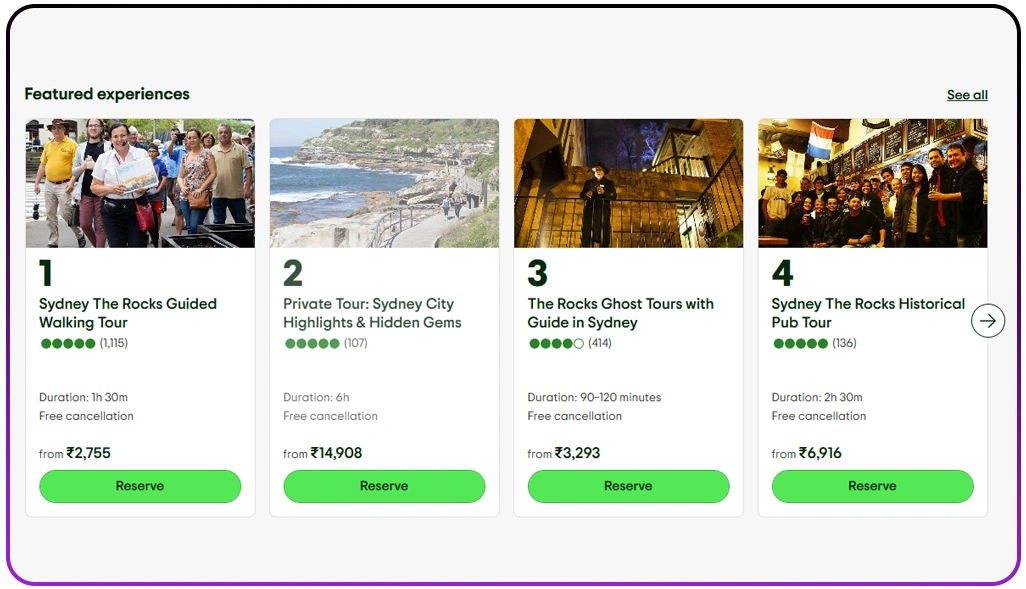Open the pub tour group photo
Image resolution: width=1026 pixels, height=589 pixels.
tap(872, 183)
